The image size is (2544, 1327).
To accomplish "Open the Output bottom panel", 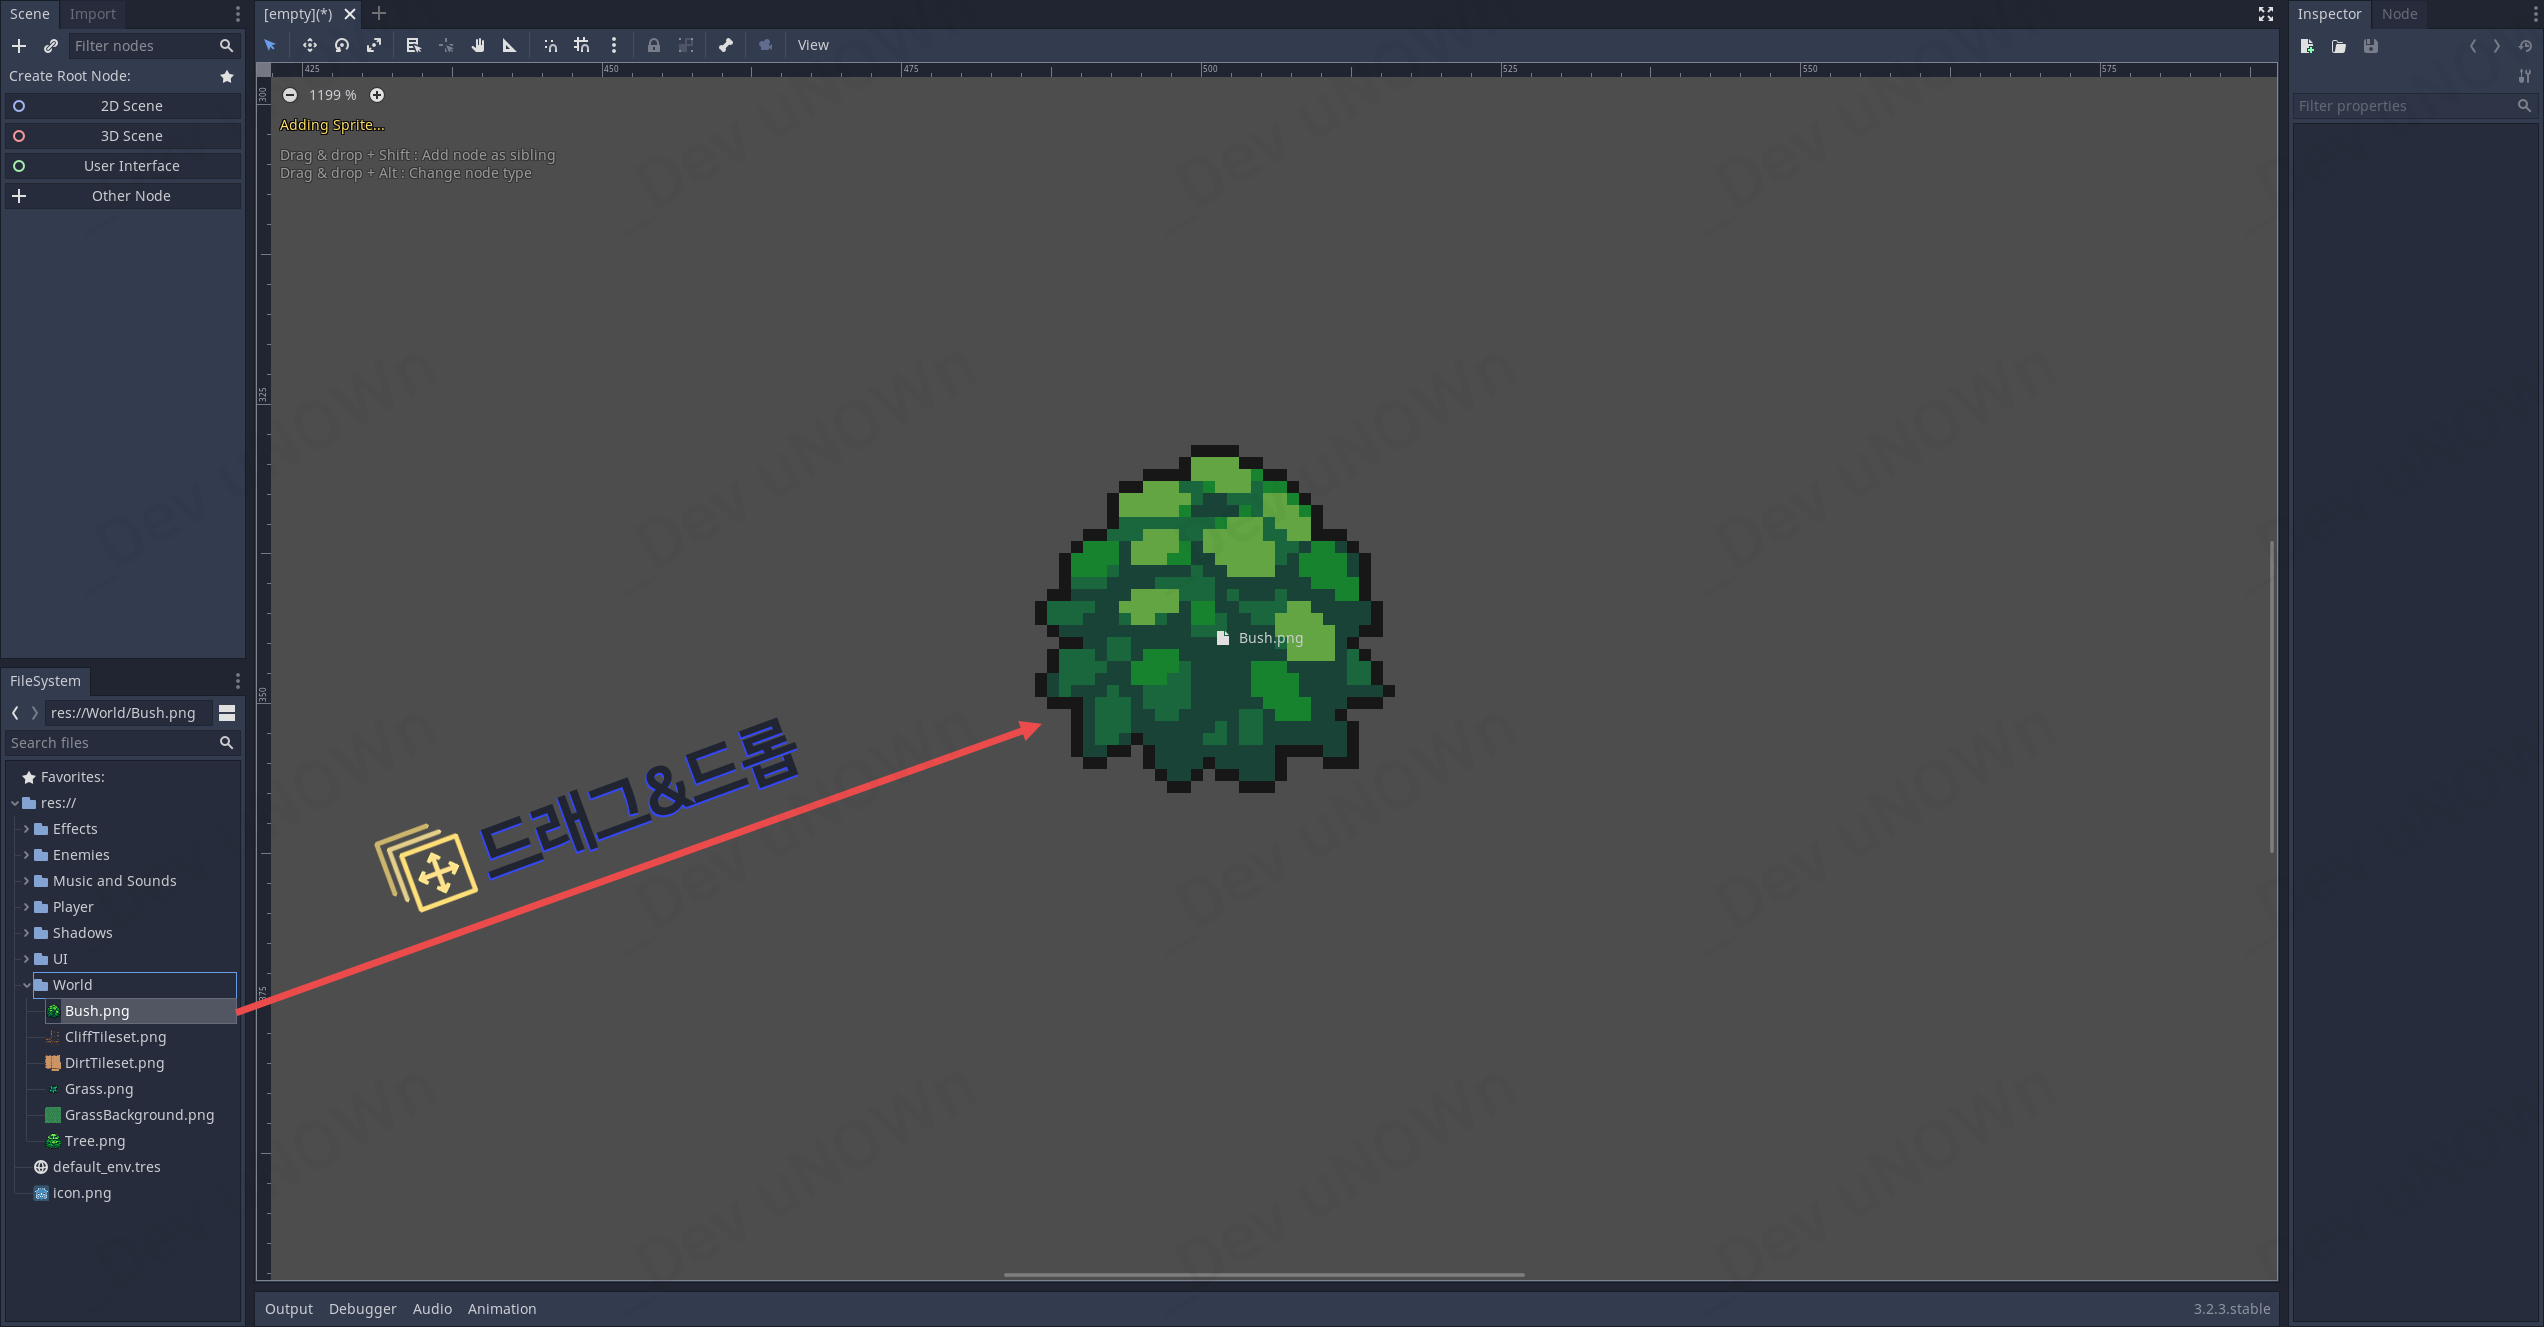I will (288, 1309).
